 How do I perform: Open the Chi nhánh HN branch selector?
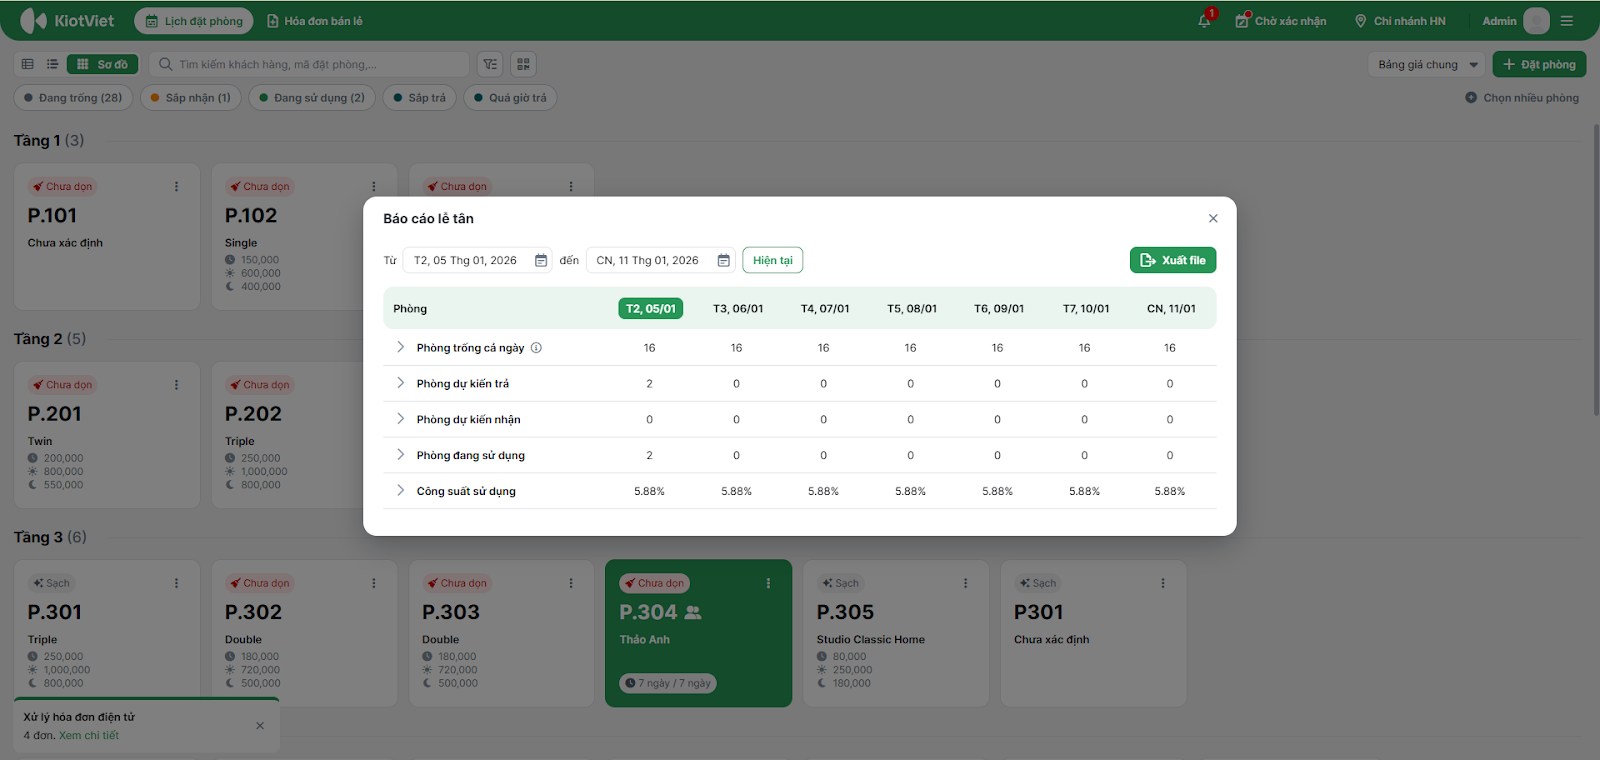click(x=1400, y=21)
